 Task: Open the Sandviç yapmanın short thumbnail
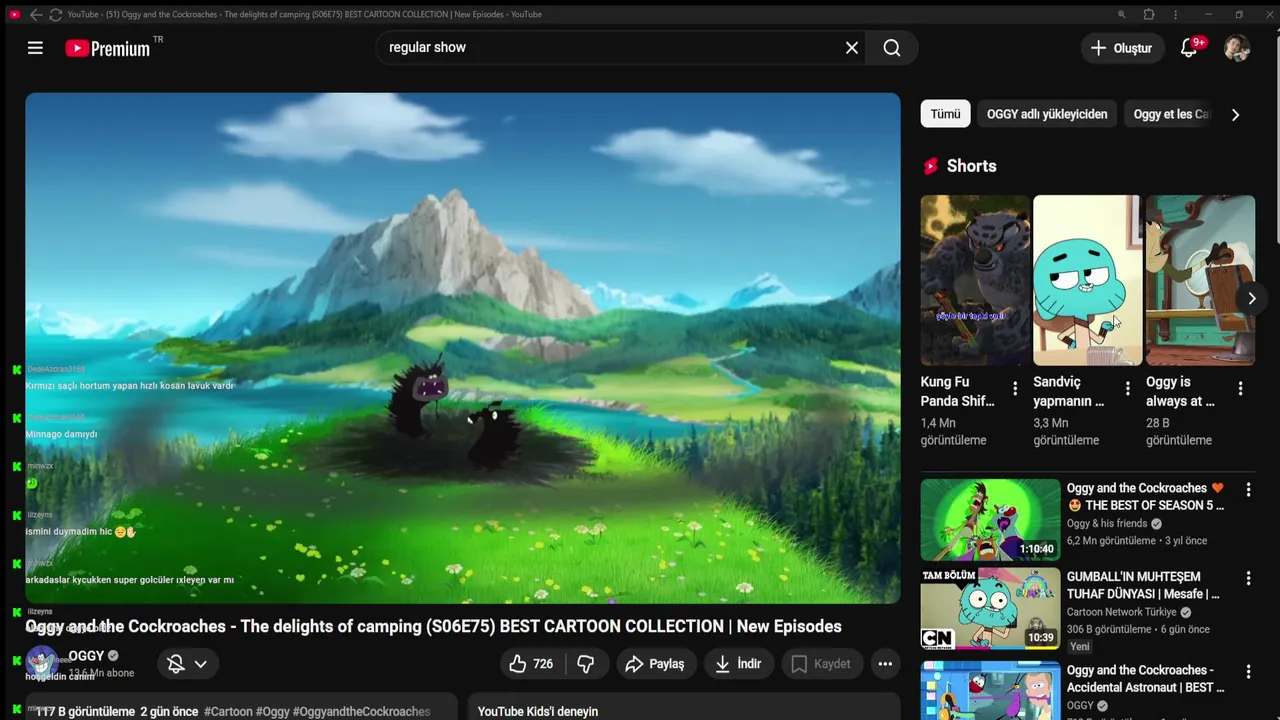[1087, 280]
